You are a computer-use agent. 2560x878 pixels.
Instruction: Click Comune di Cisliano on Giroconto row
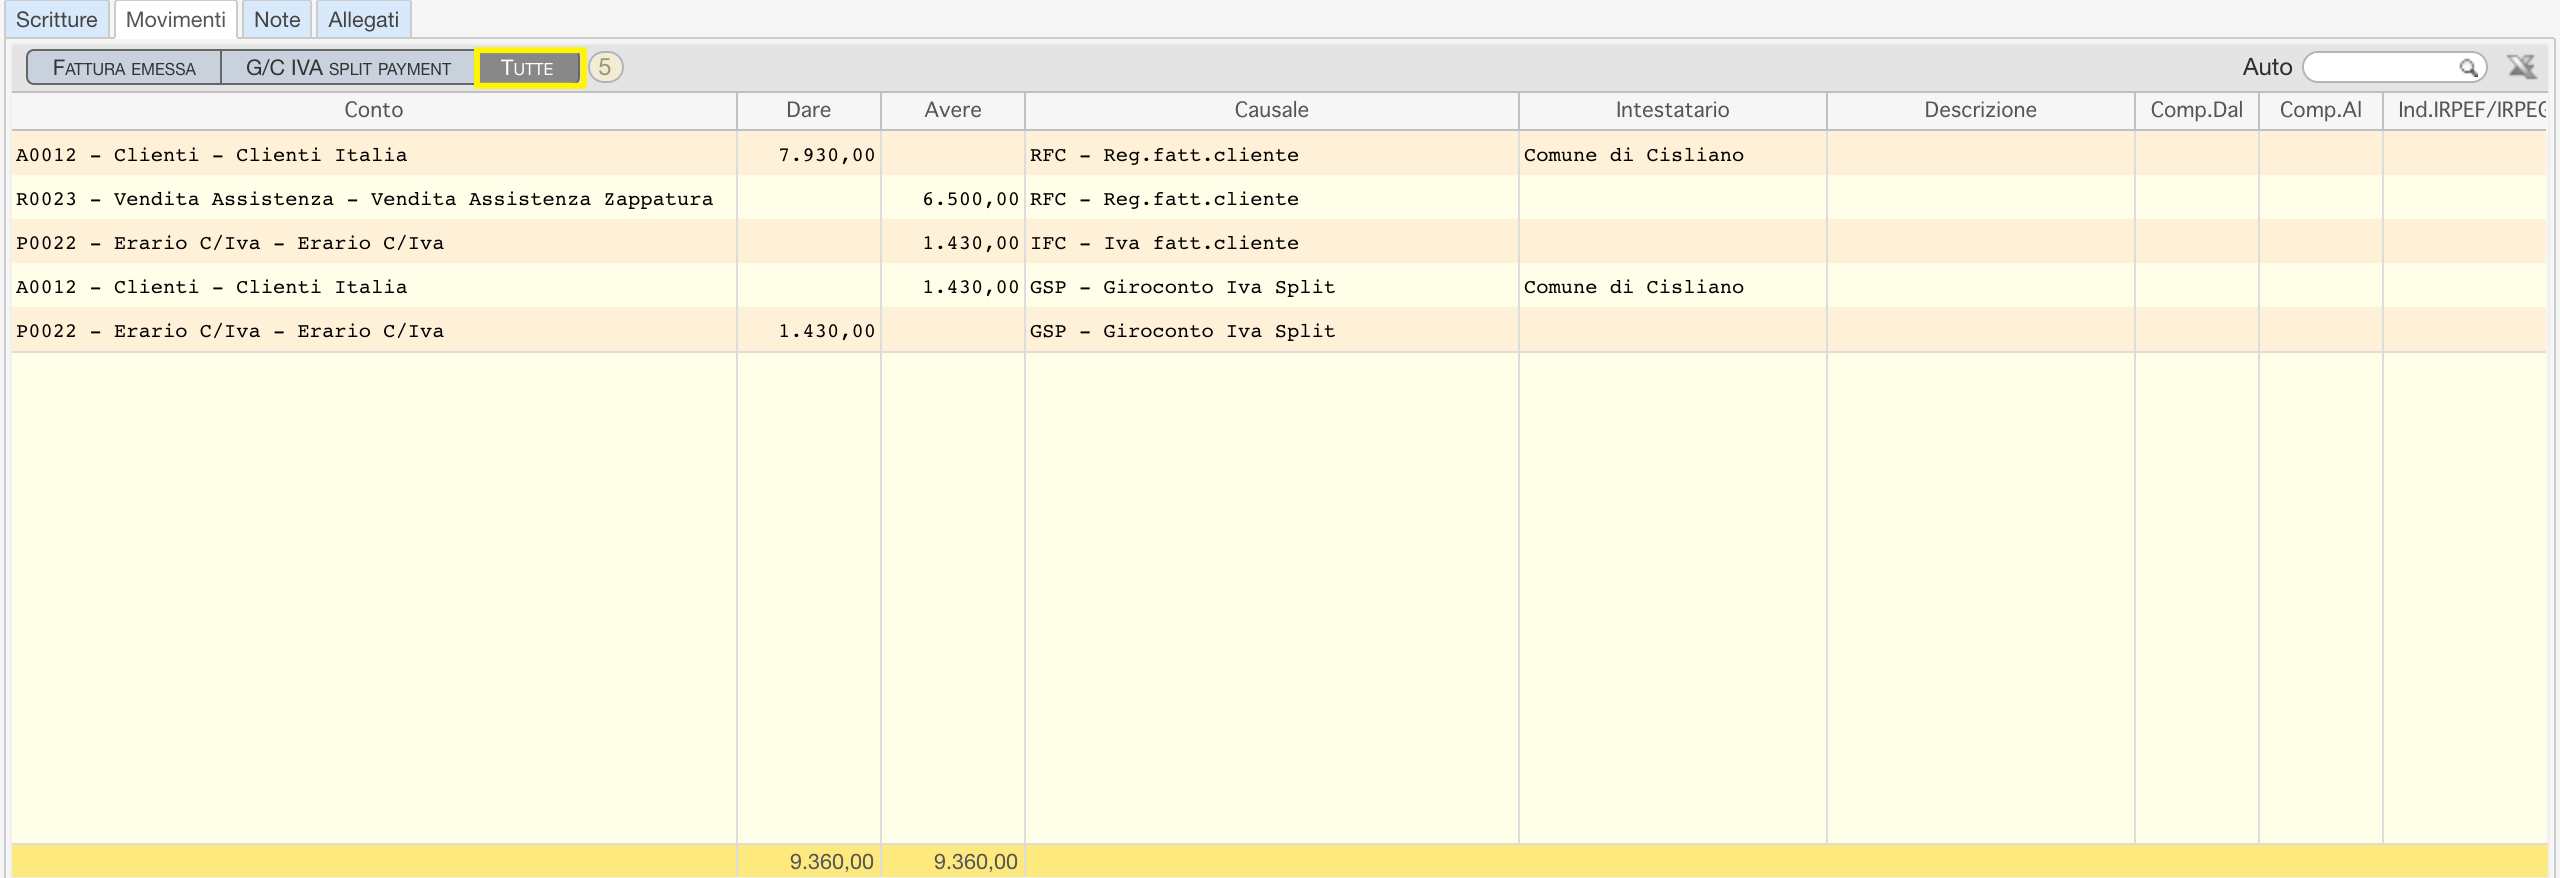1634,287
